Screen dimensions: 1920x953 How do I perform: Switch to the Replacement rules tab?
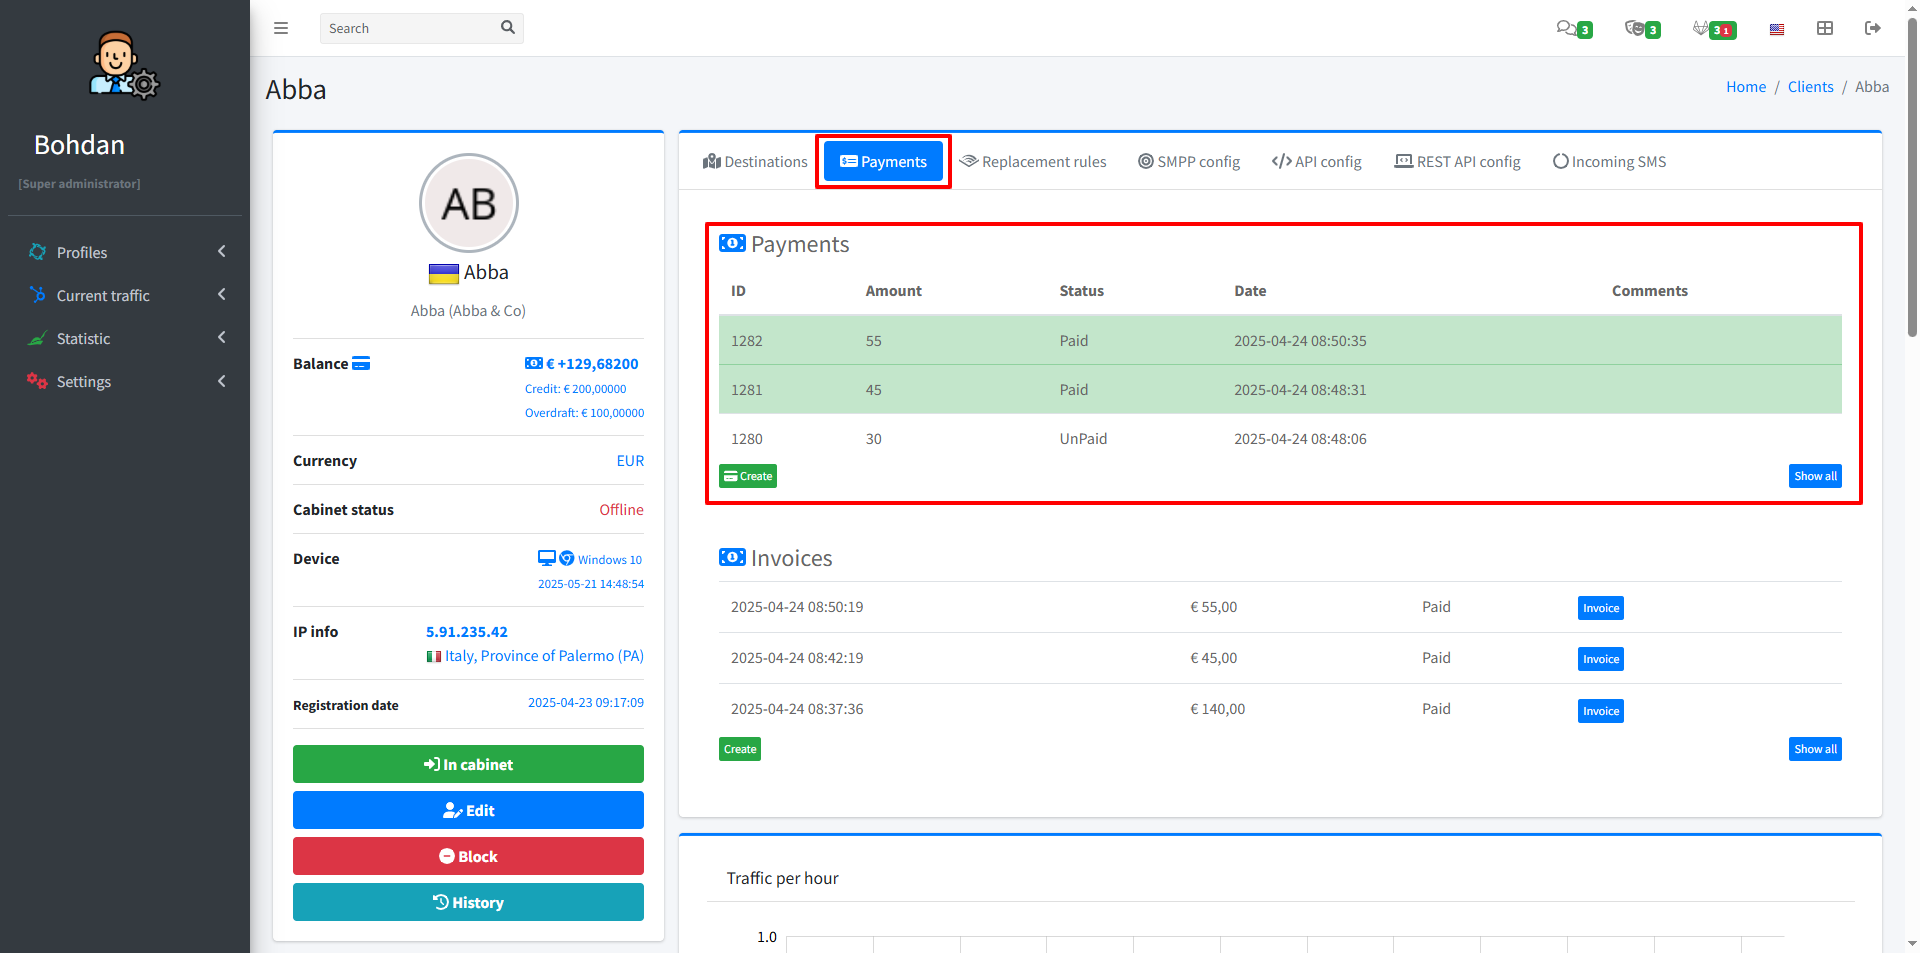pos(1033,162)
